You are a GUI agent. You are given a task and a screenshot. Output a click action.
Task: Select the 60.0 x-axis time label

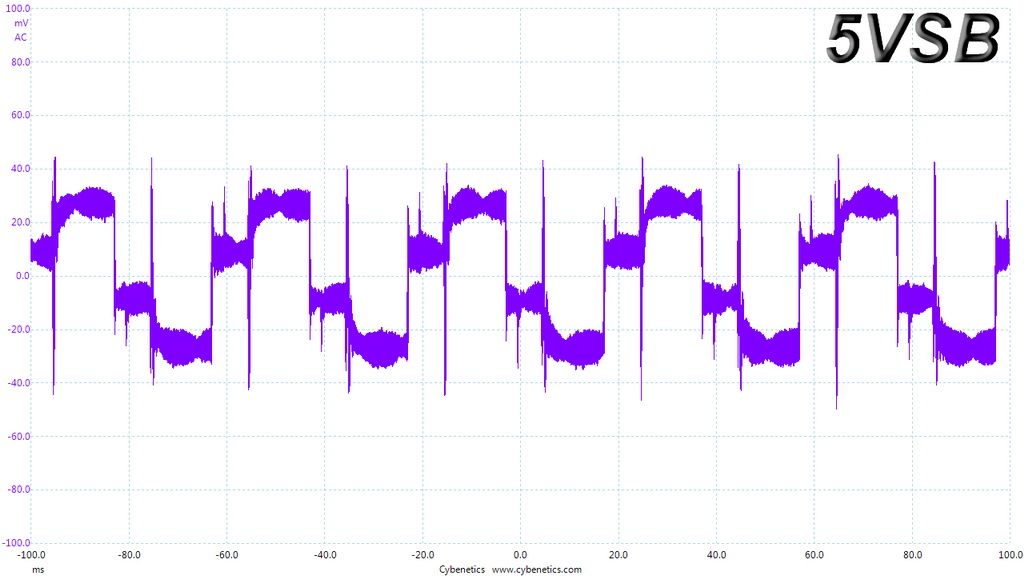[814, 555]
